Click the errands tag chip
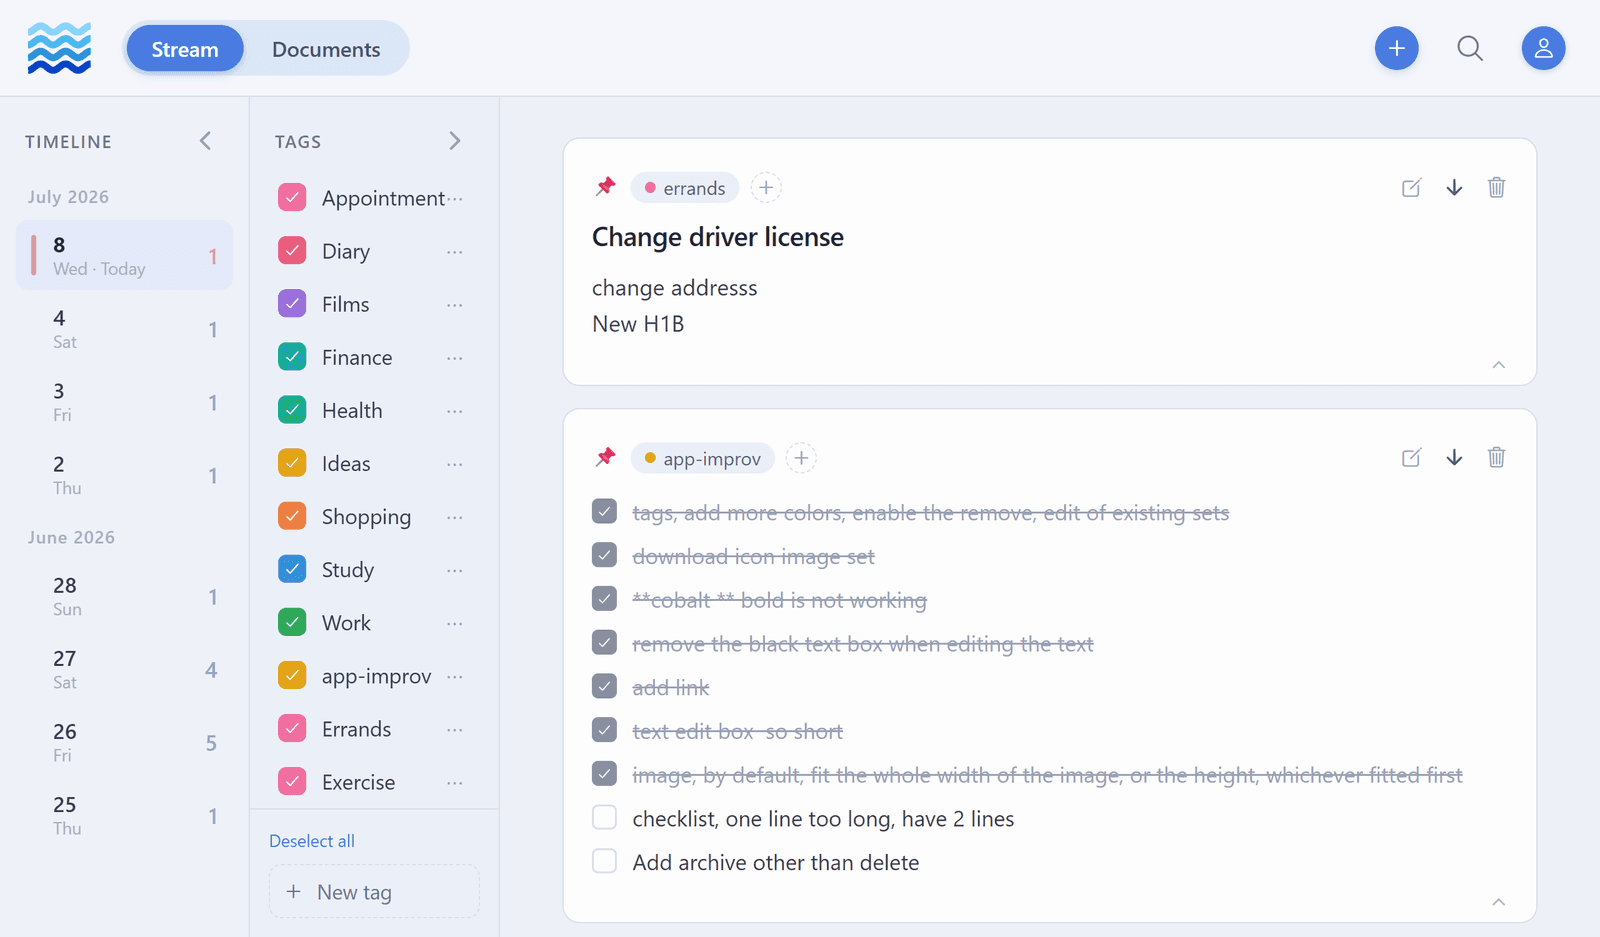 click(685, 188)
